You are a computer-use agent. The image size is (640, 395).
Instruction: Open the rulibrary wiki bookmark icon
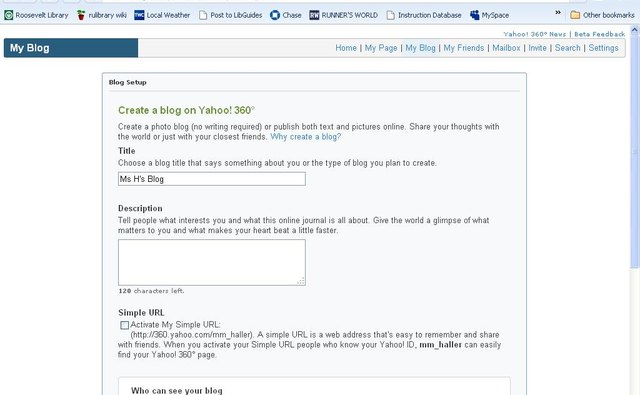coord(81,16)
